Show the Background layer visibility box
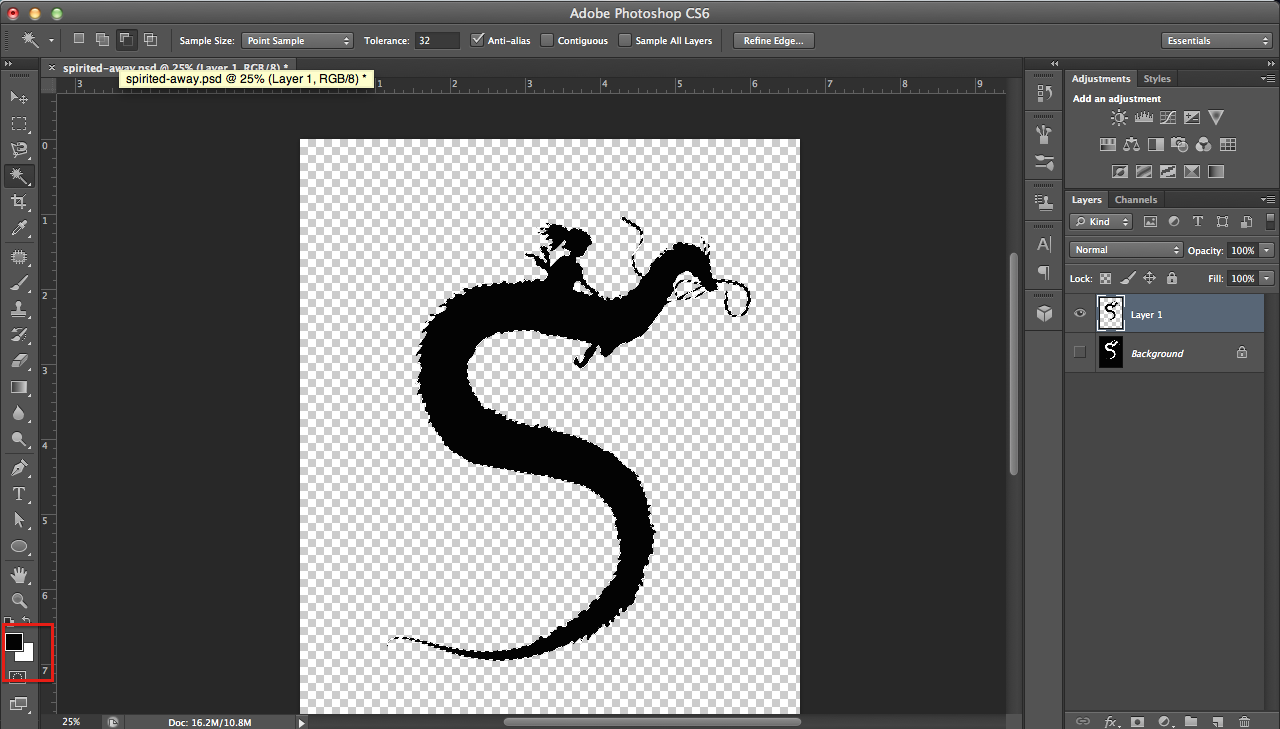Screen dimensions: 1280x729 tap(1079, 352)
